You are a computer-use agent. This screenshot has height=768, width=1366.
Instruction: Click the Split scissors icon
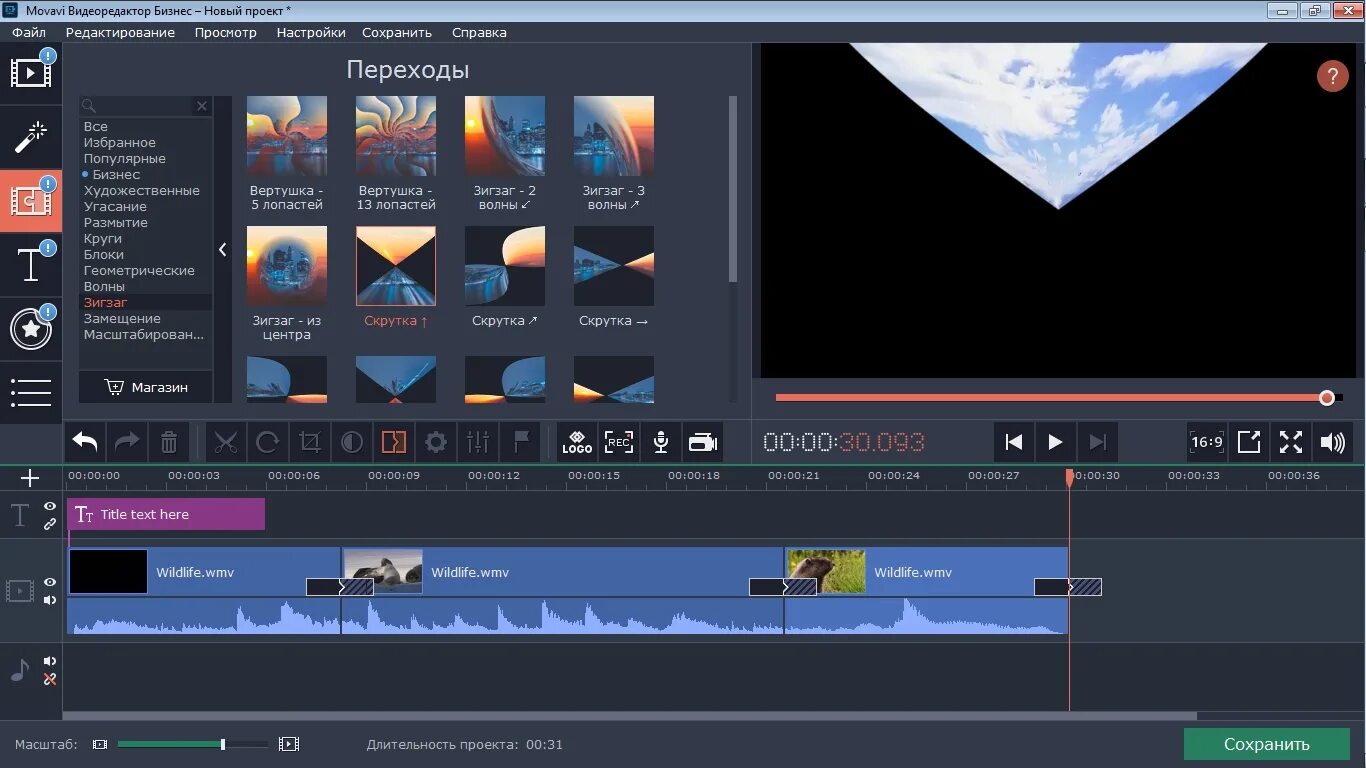point(226,442)
